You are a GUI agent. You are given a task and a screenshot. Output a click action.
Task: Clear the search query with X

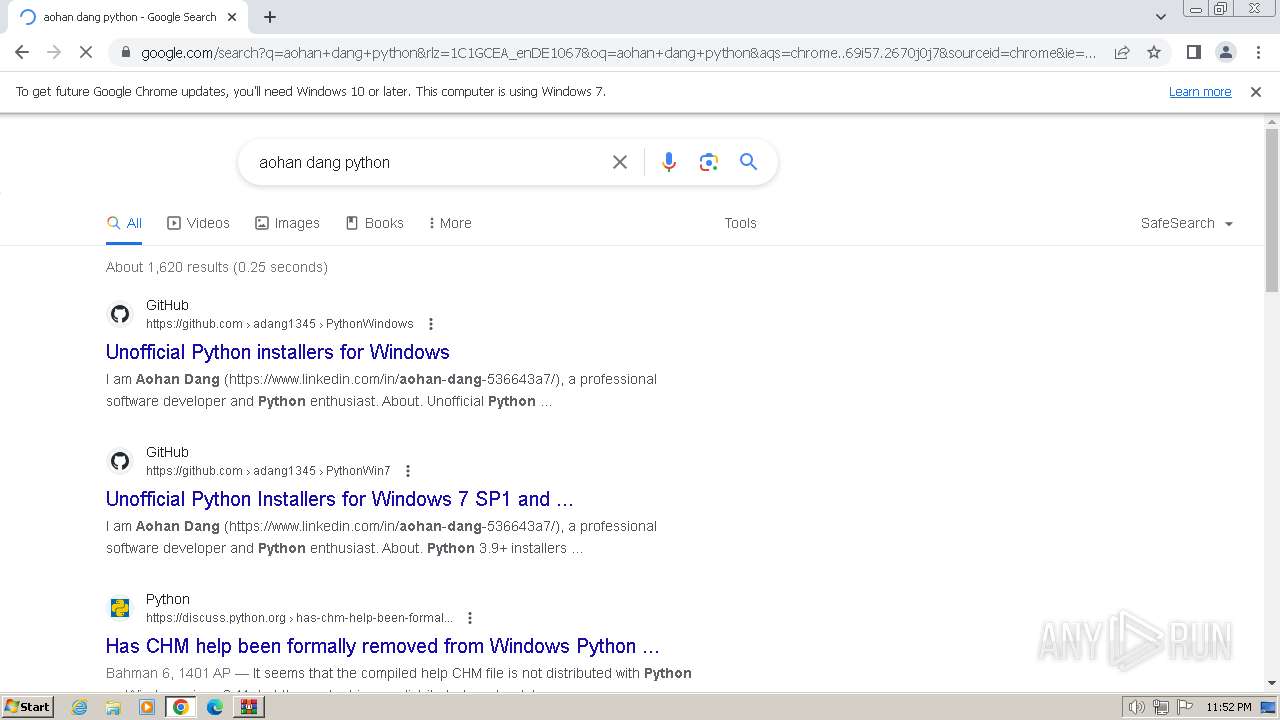(620, 162)
